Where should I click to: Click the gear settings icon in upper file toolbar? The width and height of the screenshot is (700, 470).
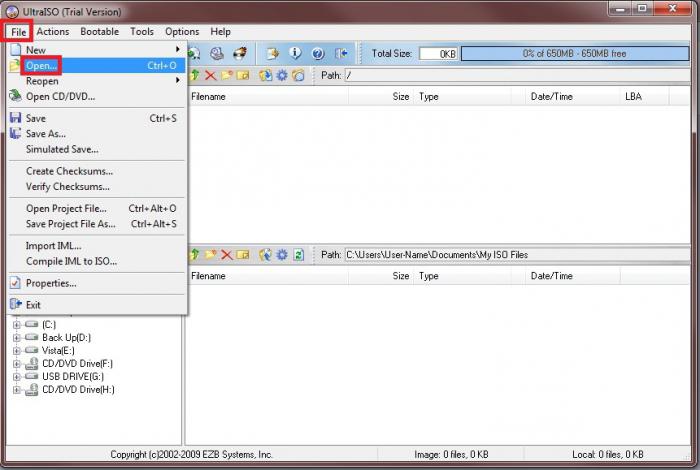point(282,75)
